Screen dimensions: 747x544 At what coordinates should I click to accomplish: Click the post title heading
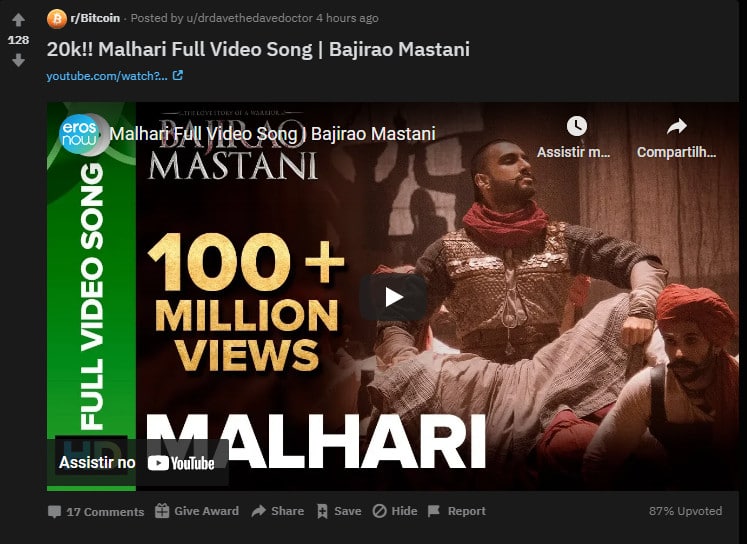(x=258, y=50)
